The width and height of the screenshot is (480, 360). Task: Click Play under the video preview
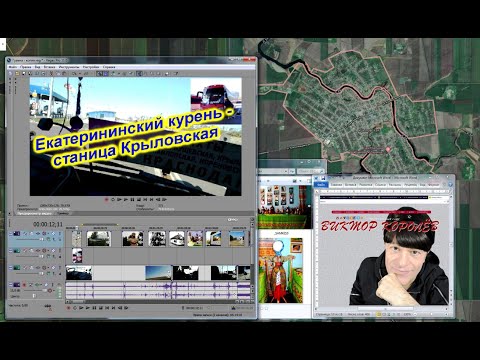pyautogui.click(x=126, y=199)
